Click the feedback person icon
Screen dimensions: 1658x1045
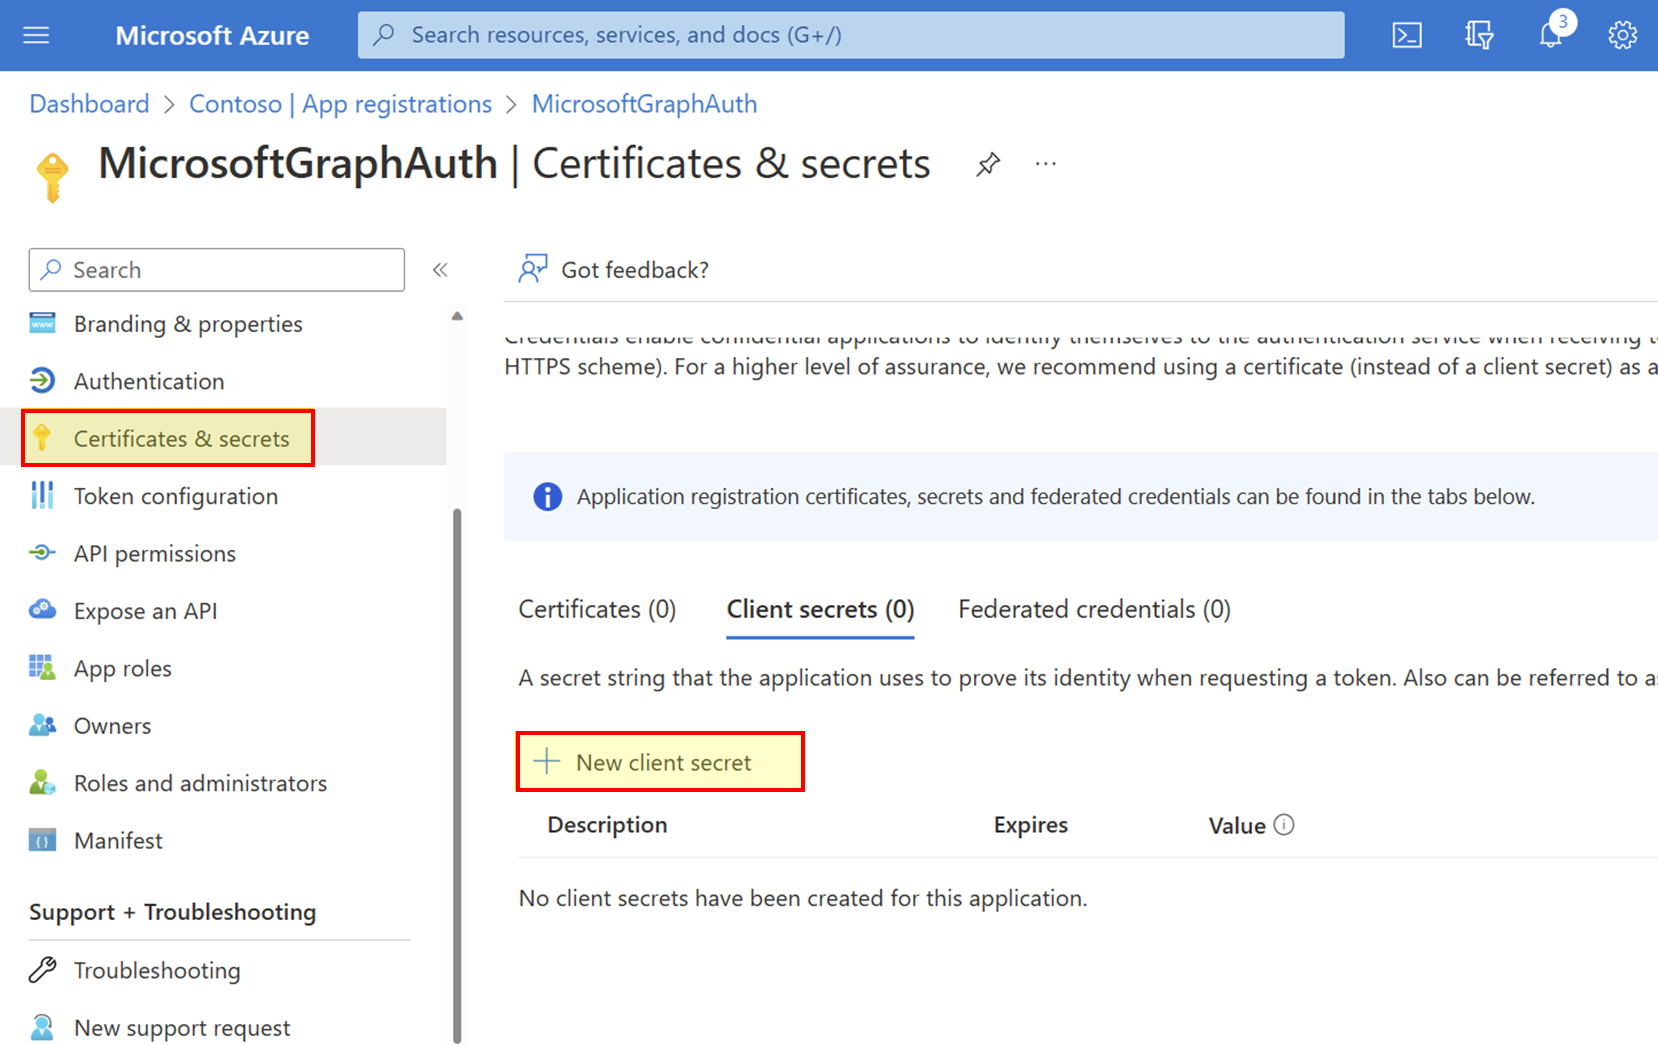coord(533,268)
